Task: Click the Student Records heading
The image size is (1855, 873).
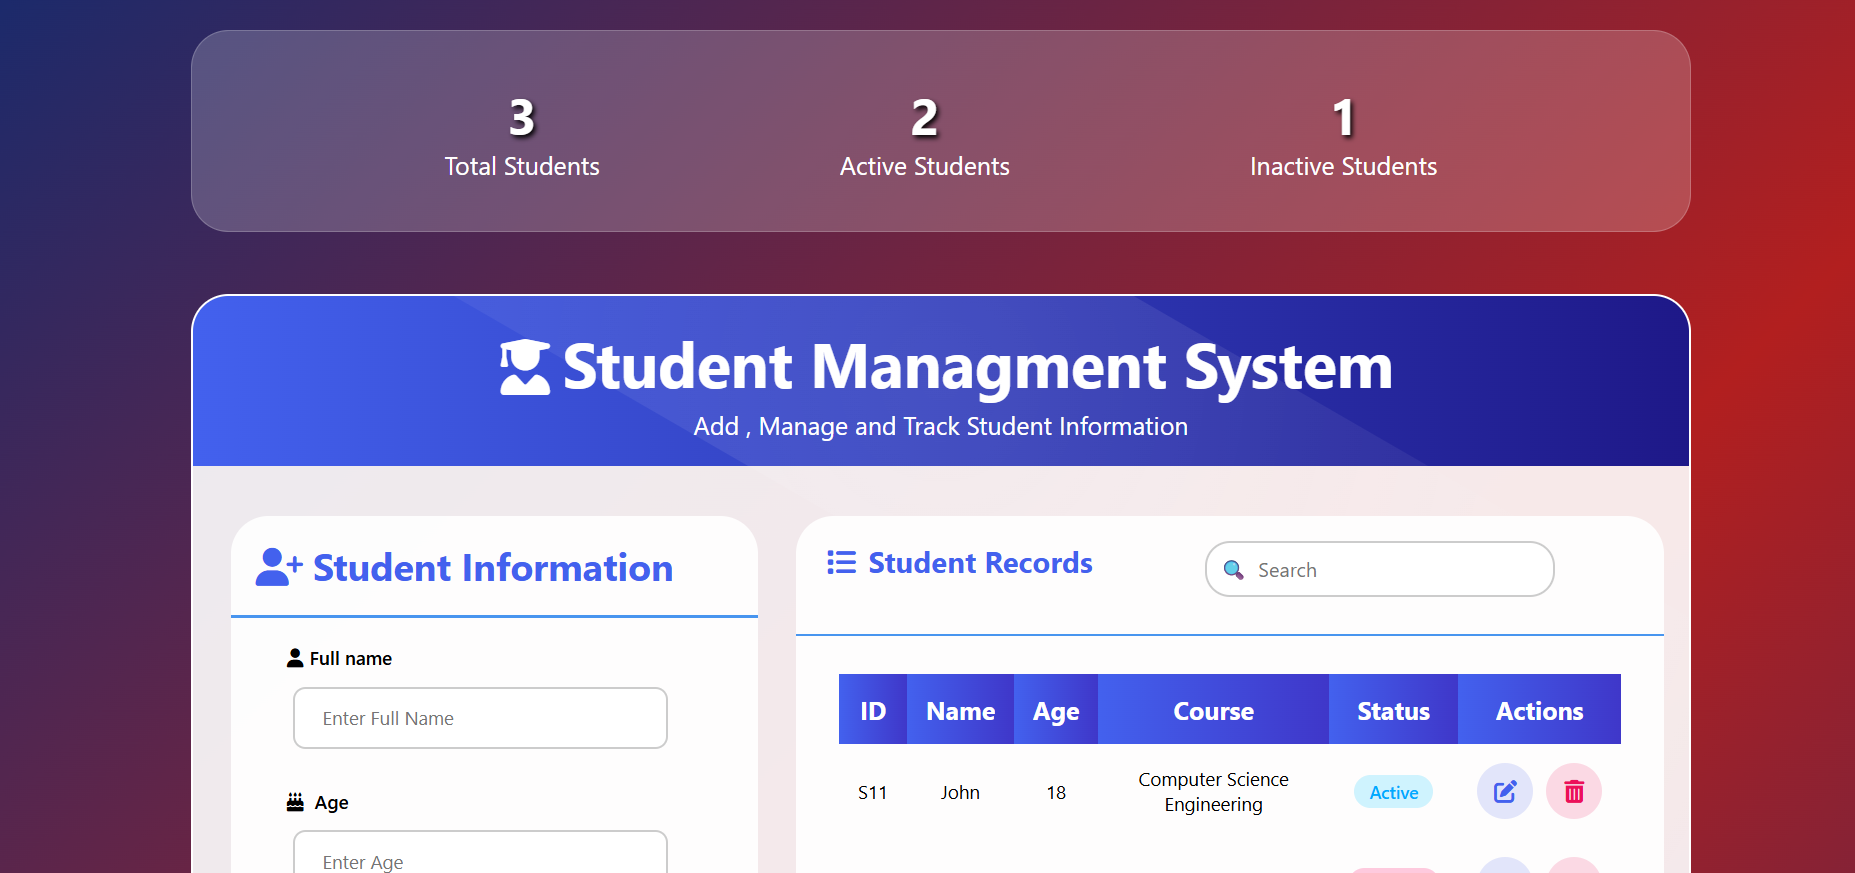Action: point(980,563)
